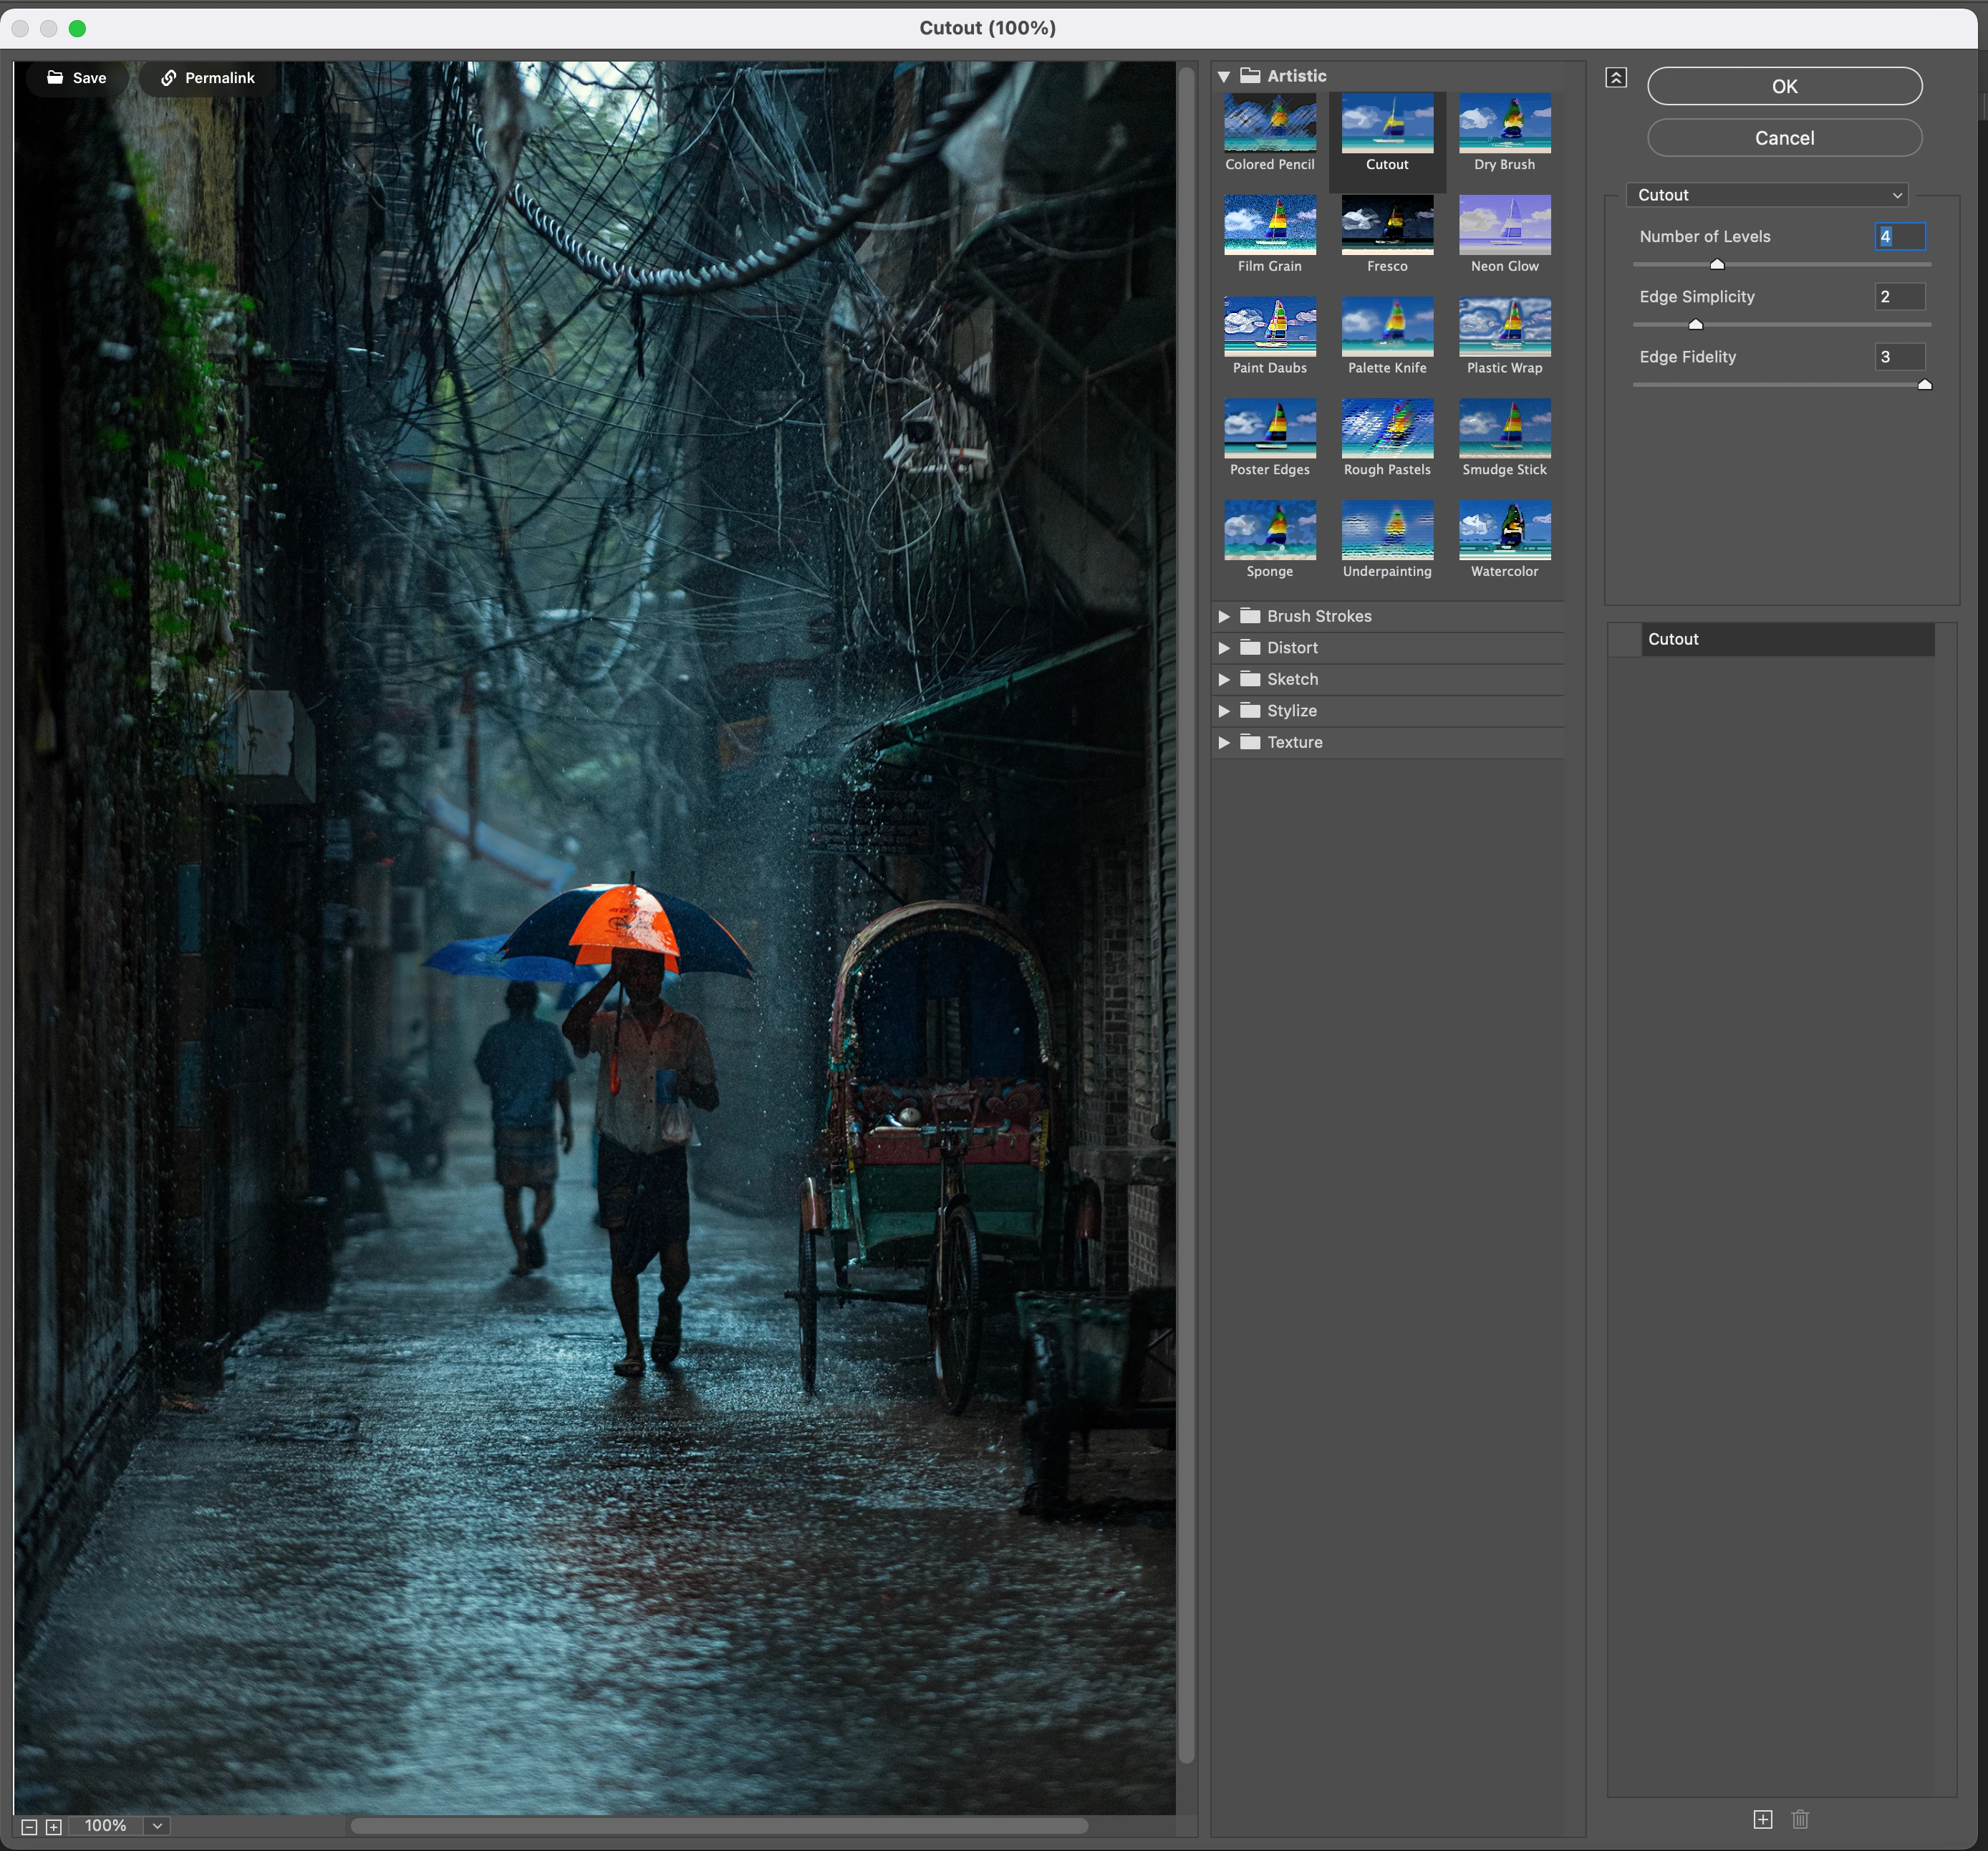The height and width of the screenshot is (1851, 1988).
Task: Click the Permalink button
Action: 208,78
